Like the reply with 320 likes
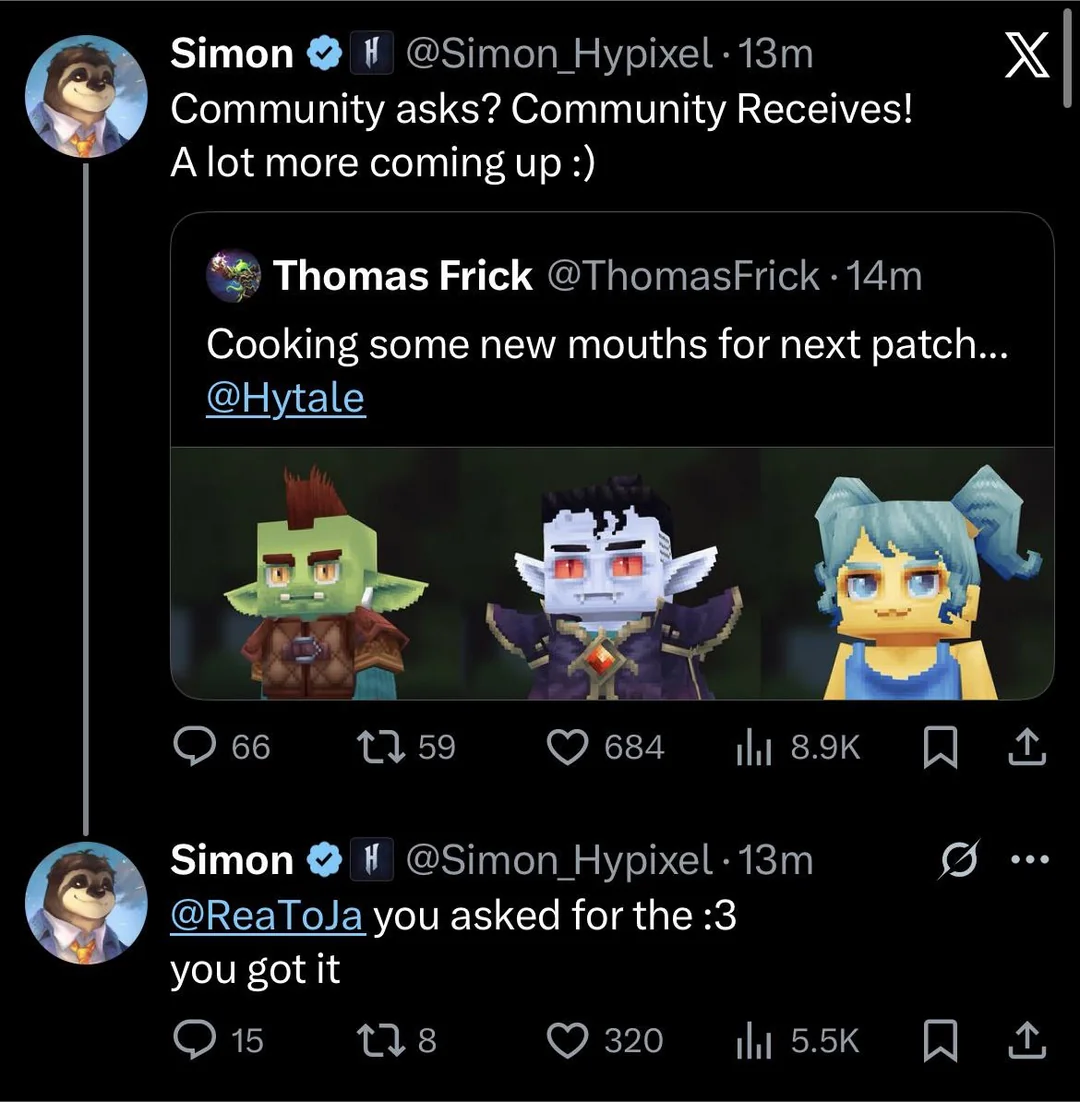1080x1102 pixels. coord(569,1041)
